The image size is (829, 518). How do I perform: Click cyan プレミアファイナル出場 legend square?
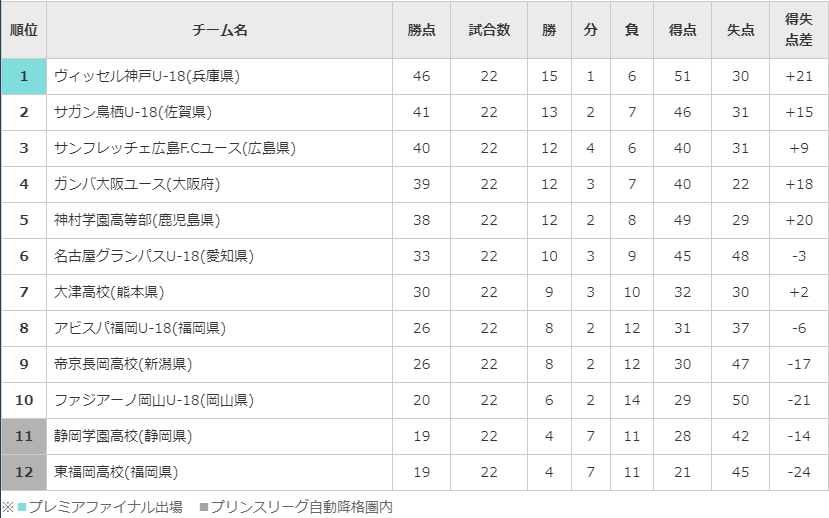tap(22, 507)
